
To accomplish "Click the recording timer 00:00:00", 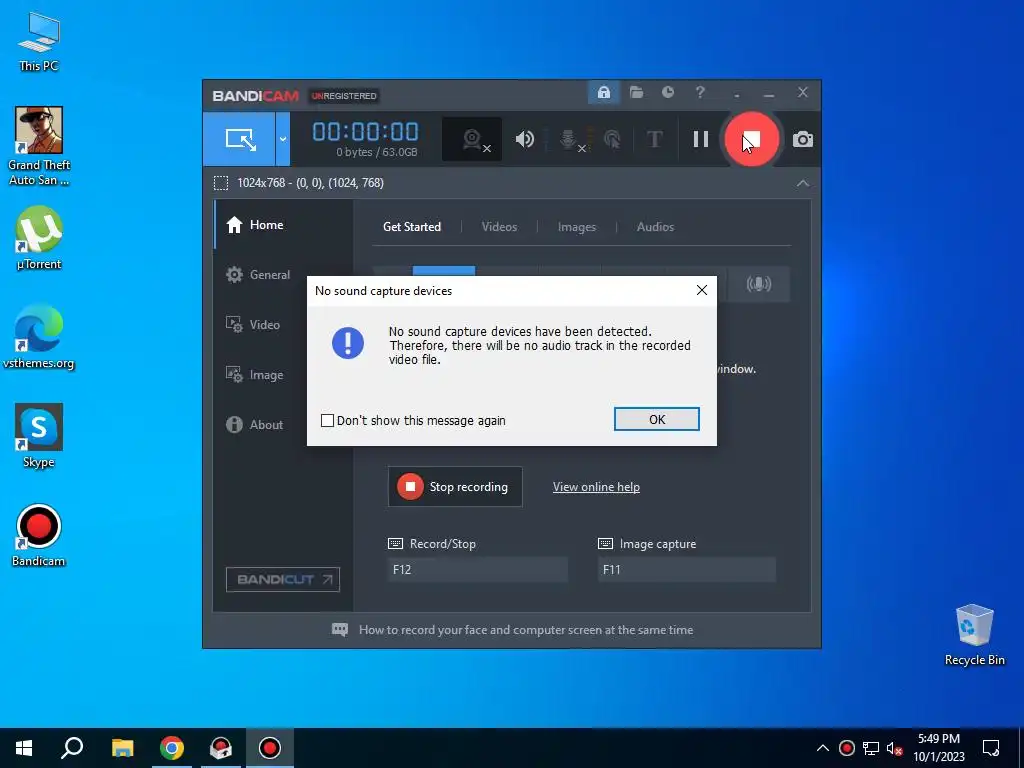I will [365, 132].
